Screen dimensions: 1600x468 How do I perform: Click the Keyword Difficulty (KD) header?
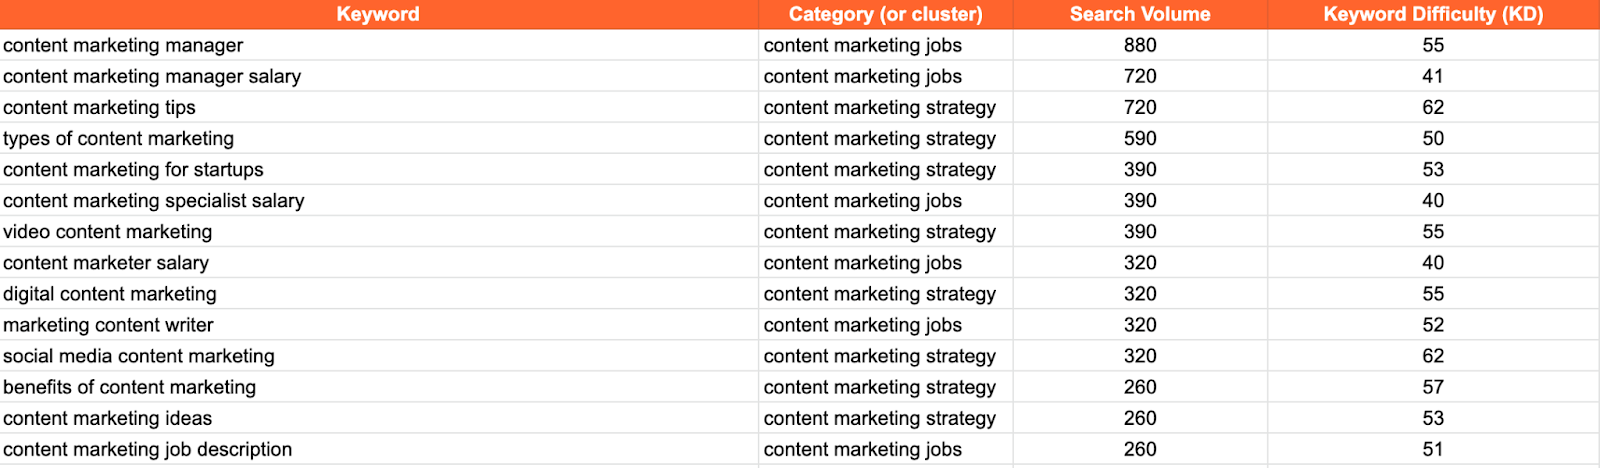pyautogui.click(x=1433, y=14)
